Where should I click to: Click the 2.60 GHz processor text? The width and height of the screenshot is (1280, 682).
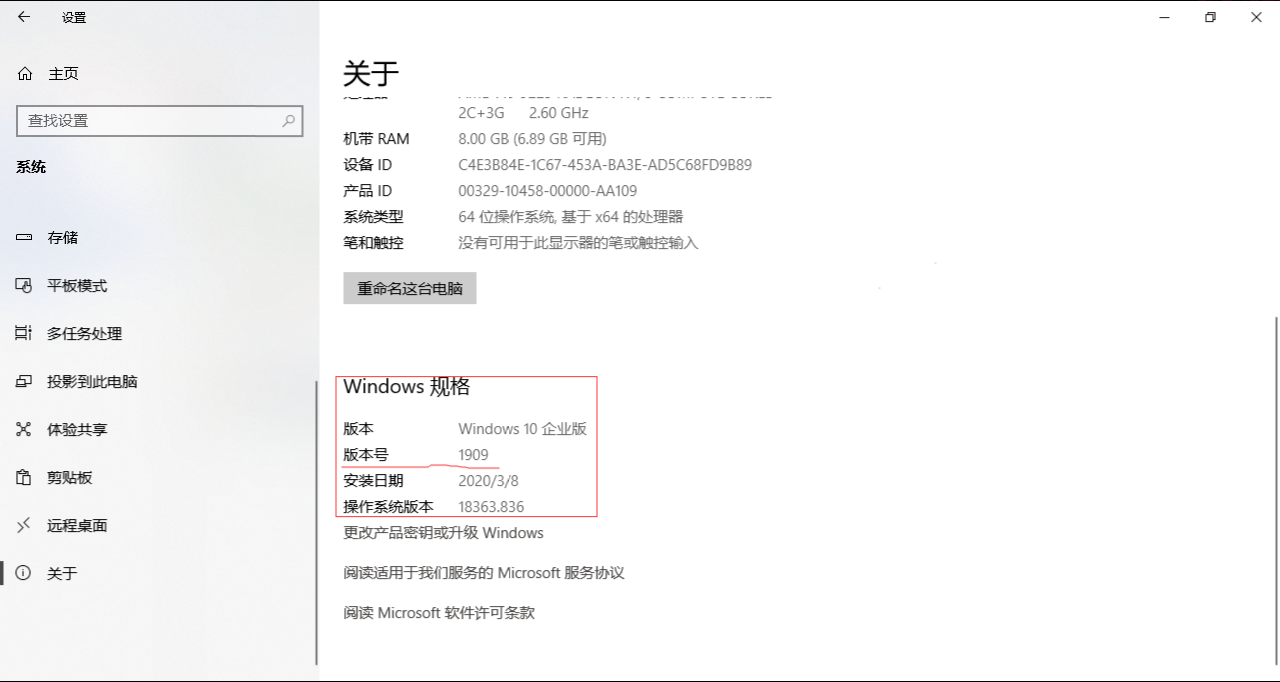coord(558,113)
